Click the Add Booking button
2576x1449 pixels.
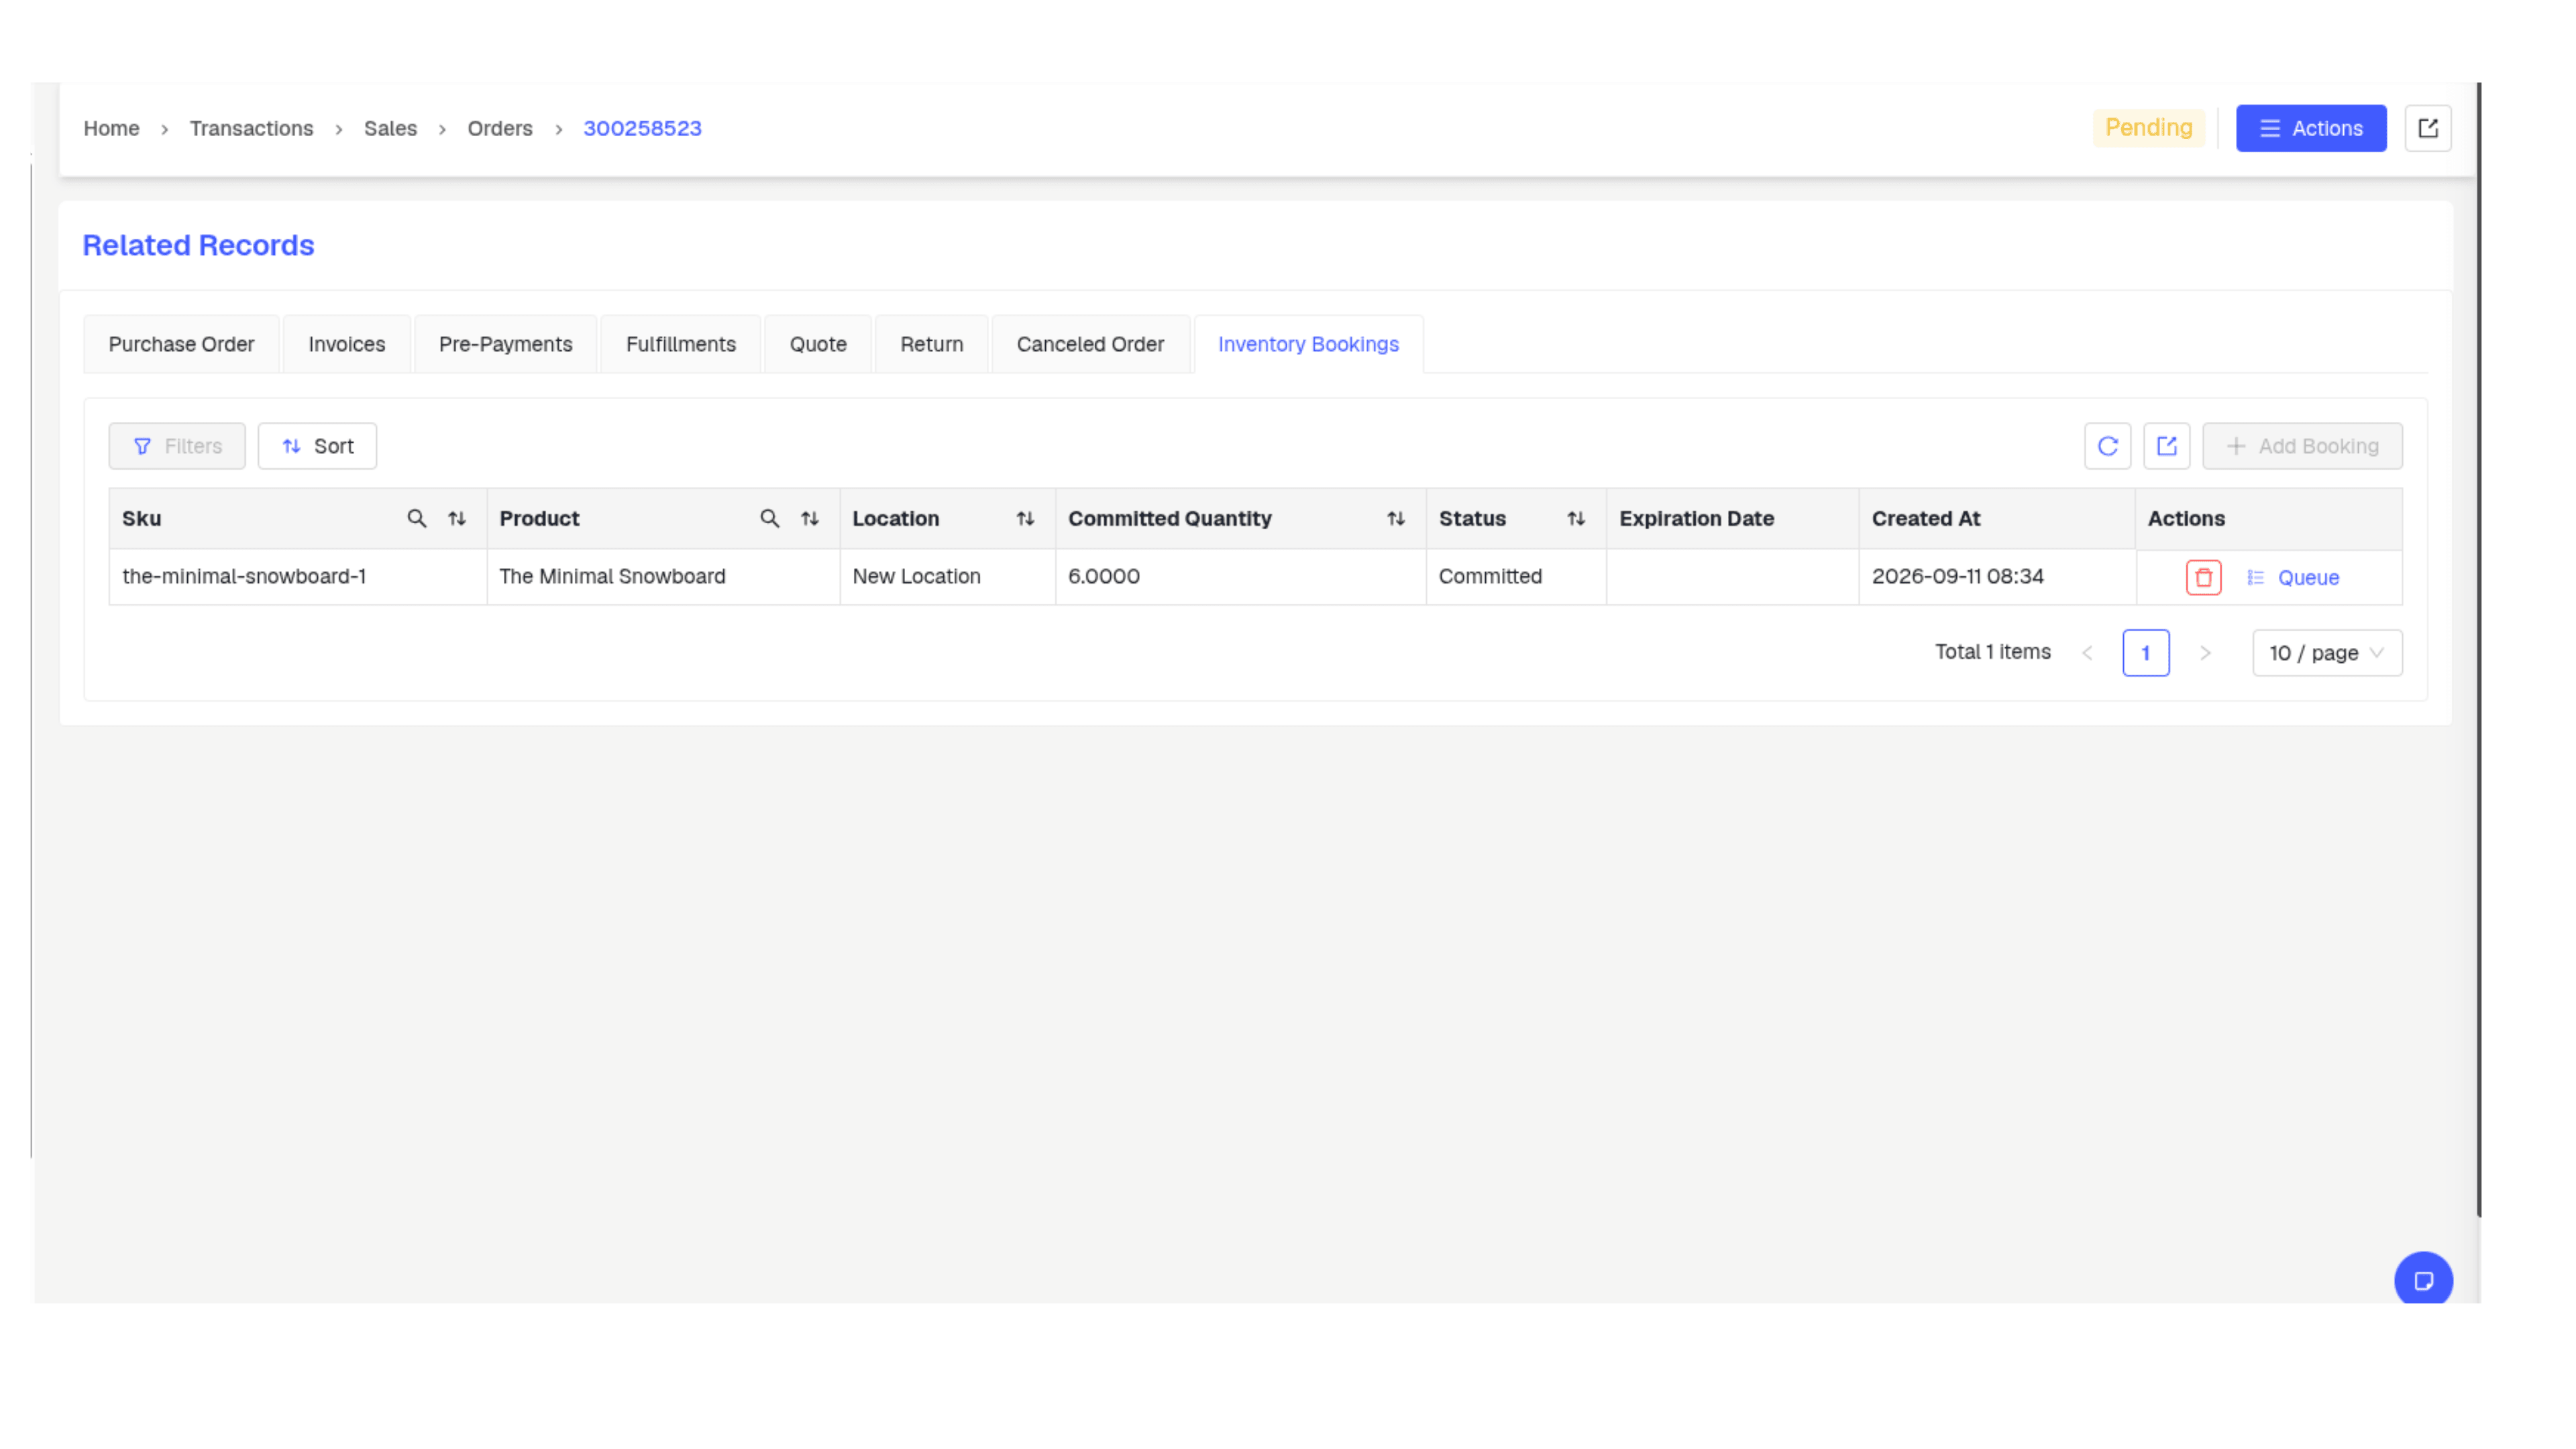pyautogui.click(x=2302, y=446)
